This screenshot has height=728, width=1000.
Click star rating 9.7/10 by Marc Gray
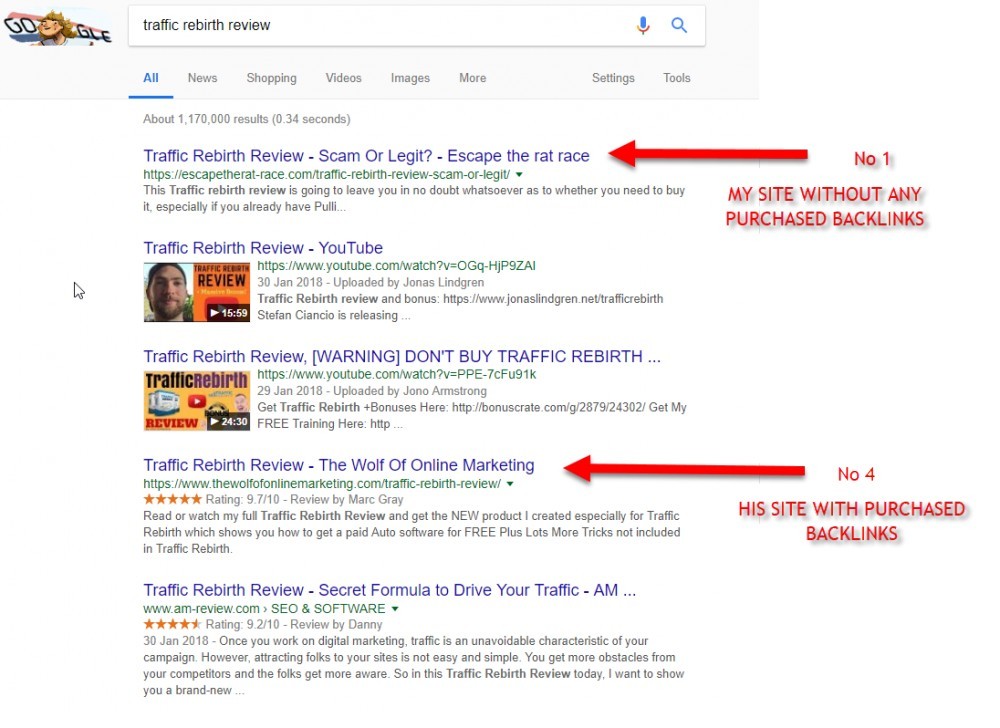[172, 499]
